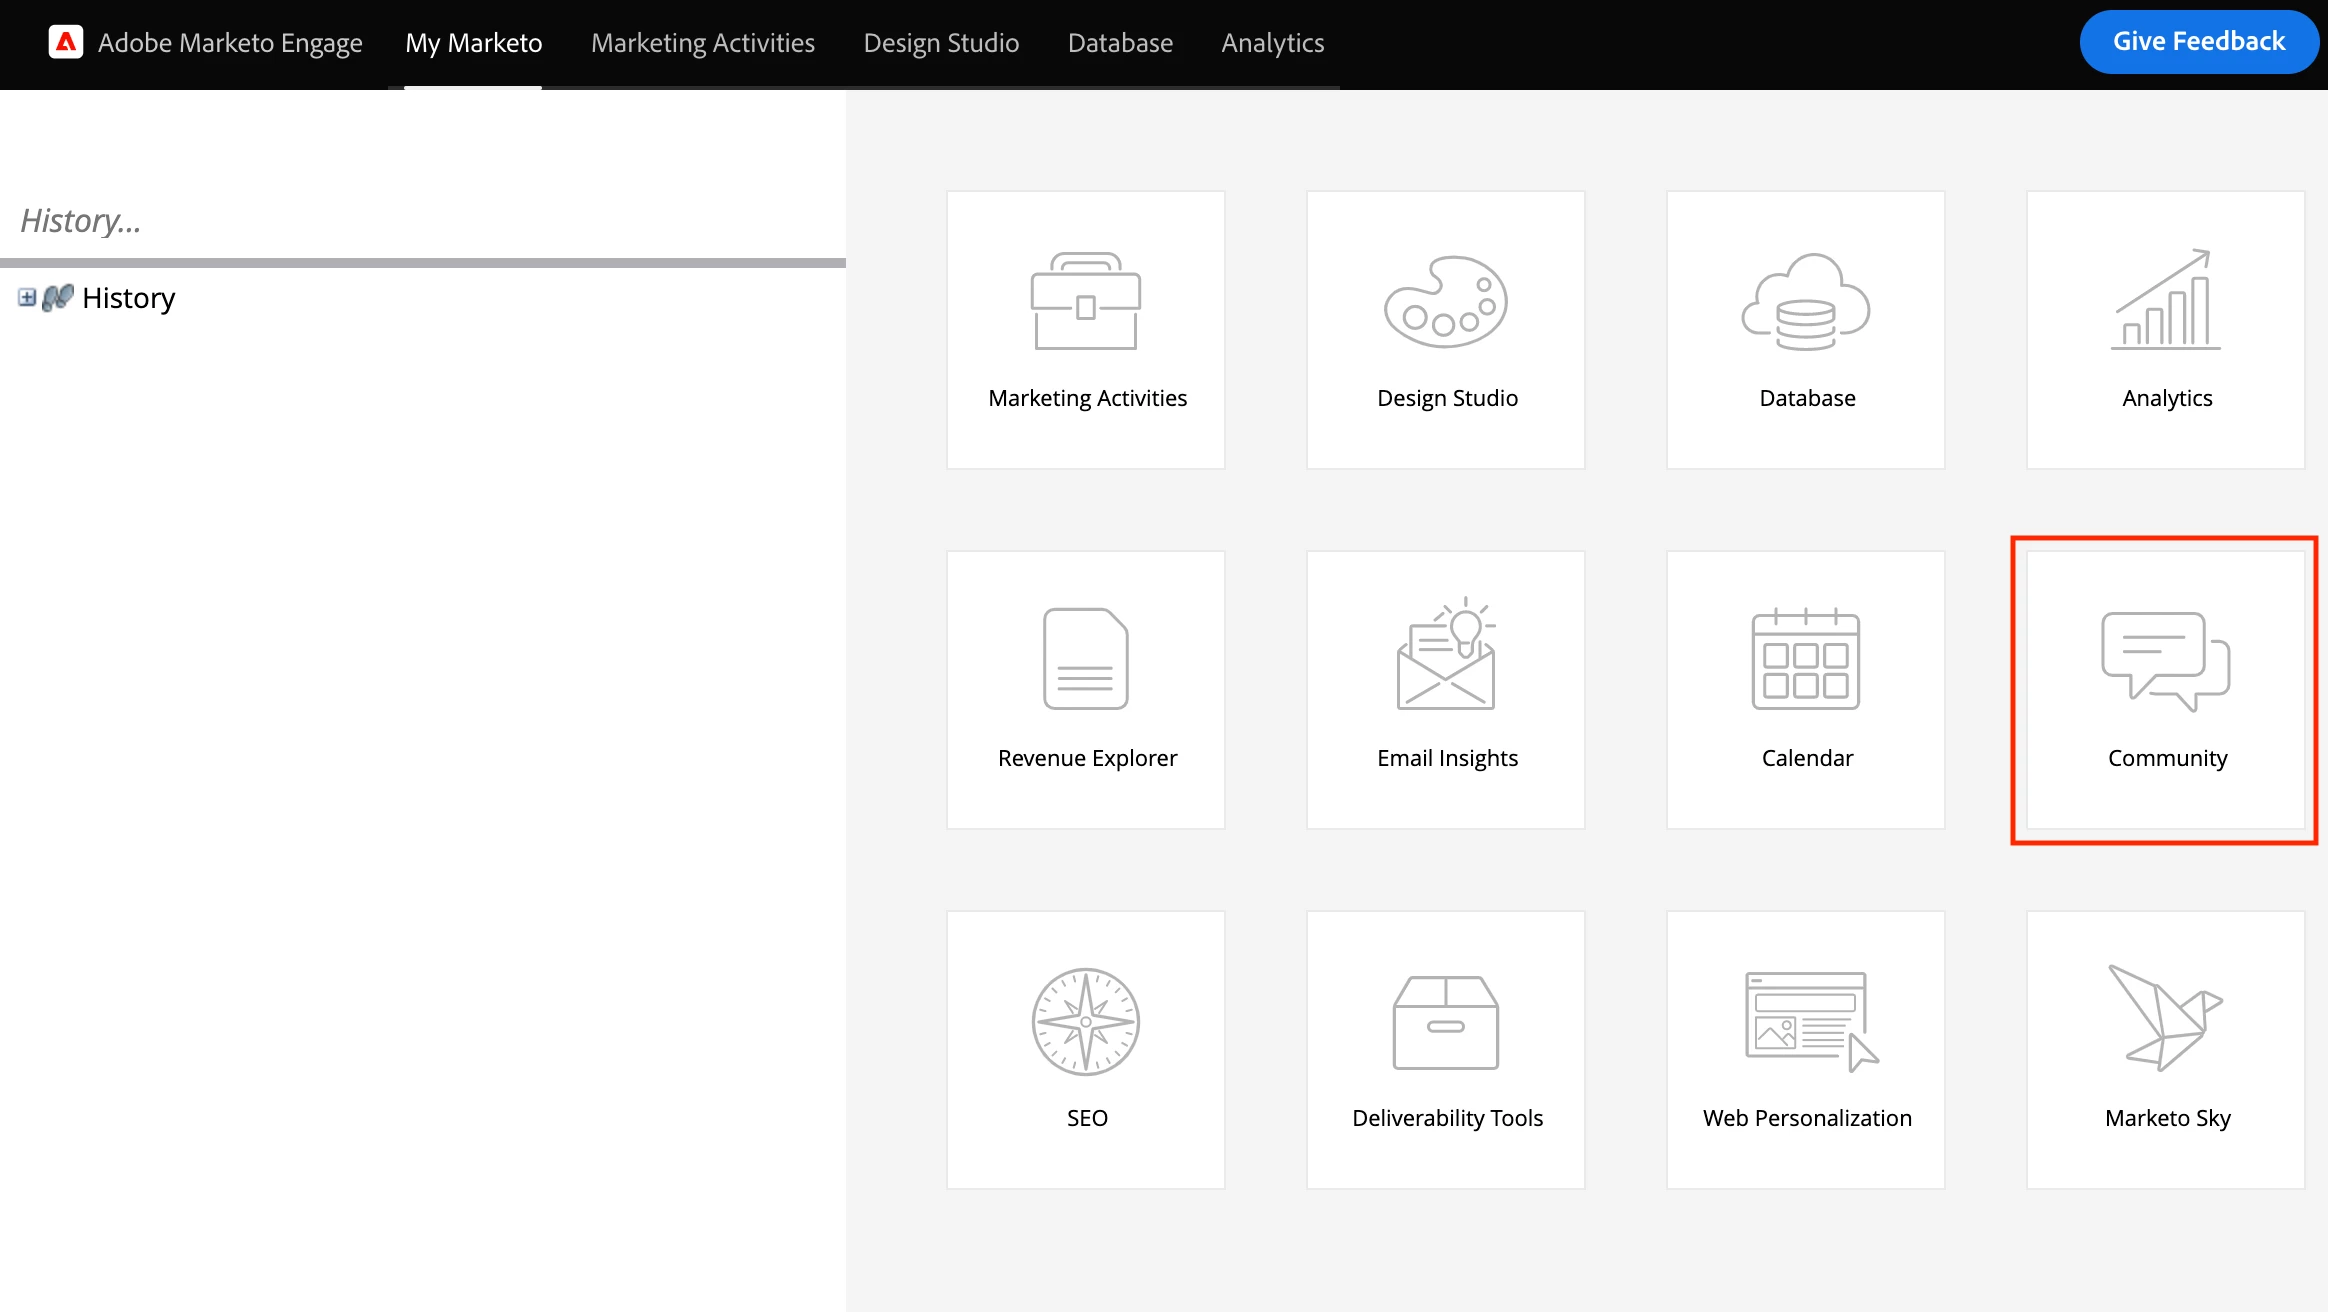Expand the History tree node
Screen dimensions: 2328x1312
(27, 298)
